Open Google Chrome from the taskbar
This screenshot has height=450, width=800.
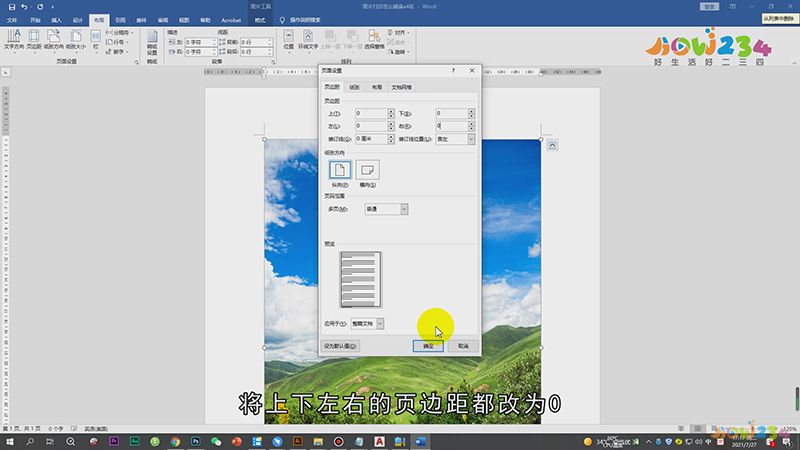(175, 441)
